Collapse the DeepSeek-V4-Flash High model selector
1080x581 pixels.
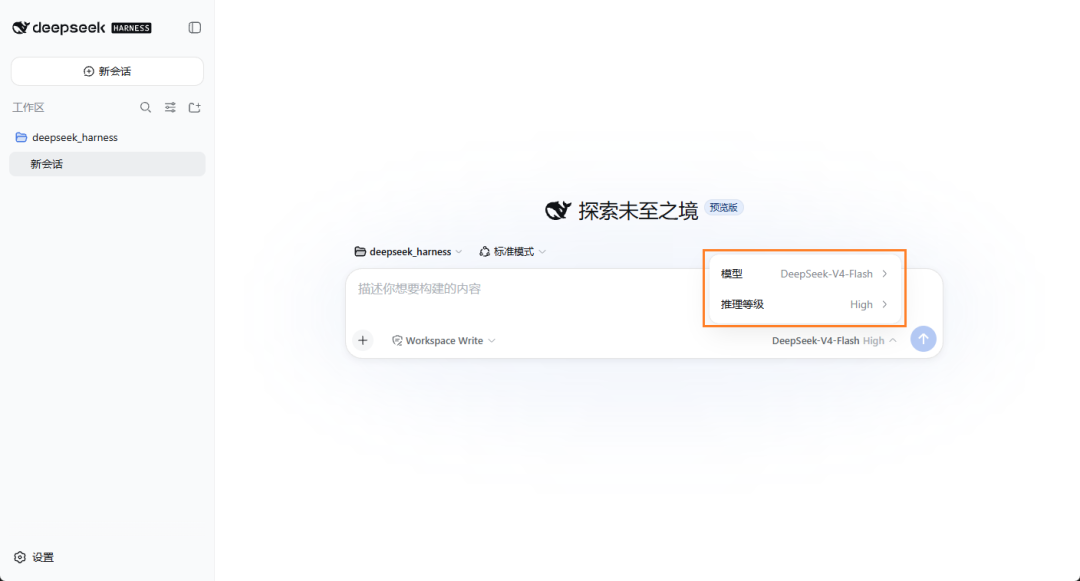[x=834, y=341]
